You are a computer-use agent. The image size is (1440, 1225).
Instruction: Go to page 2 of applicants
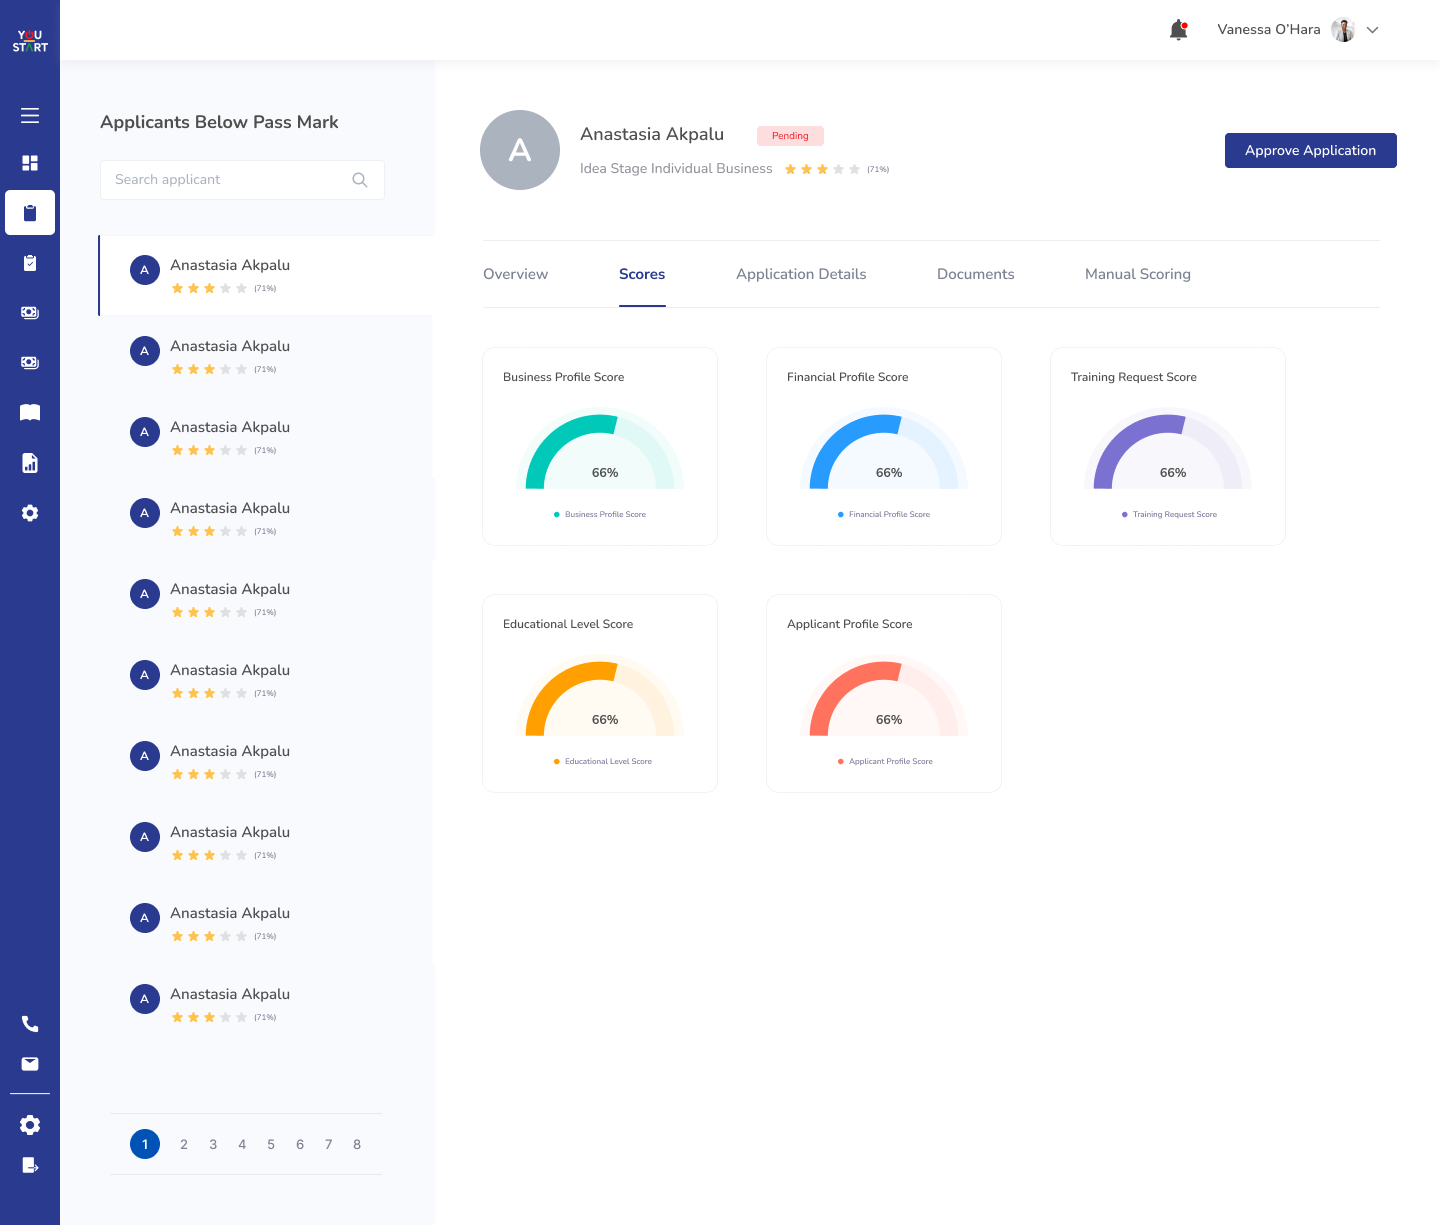click(x=184, y=1144)
